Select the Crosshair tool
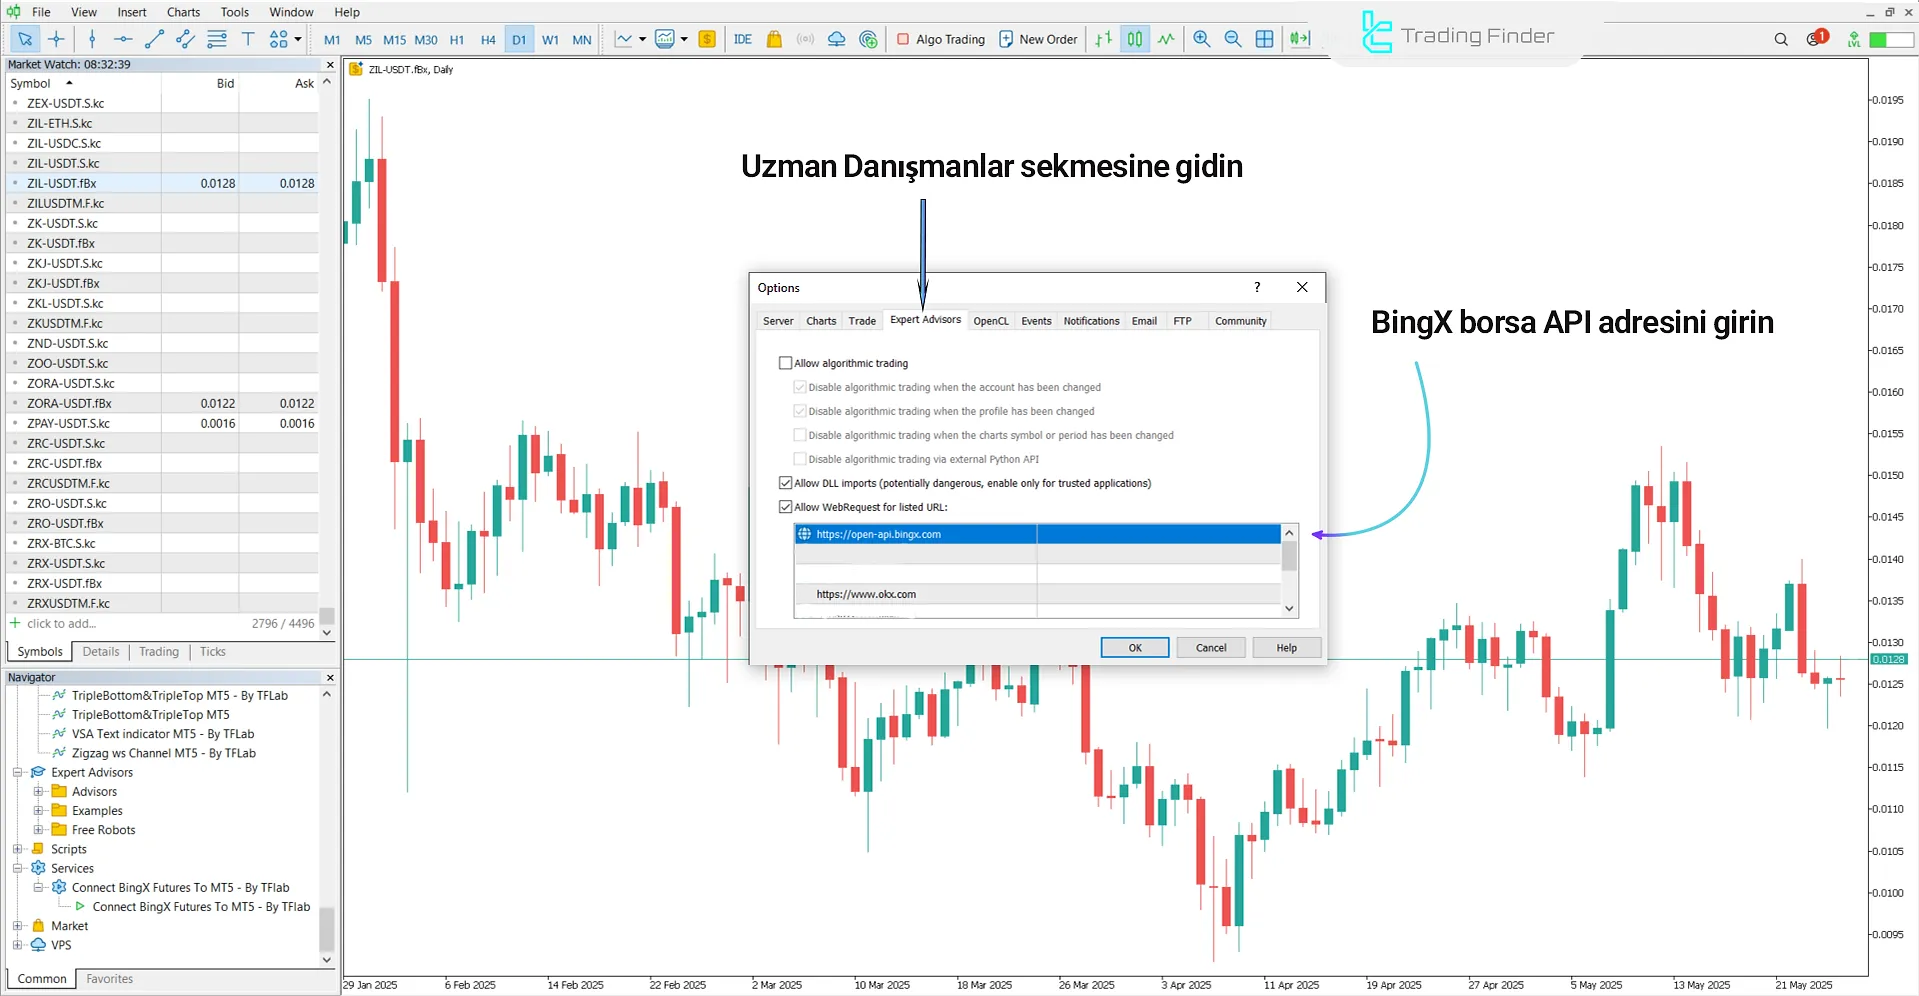The height and width of the screenshot is (996, 1919). (x=56, y=39)
